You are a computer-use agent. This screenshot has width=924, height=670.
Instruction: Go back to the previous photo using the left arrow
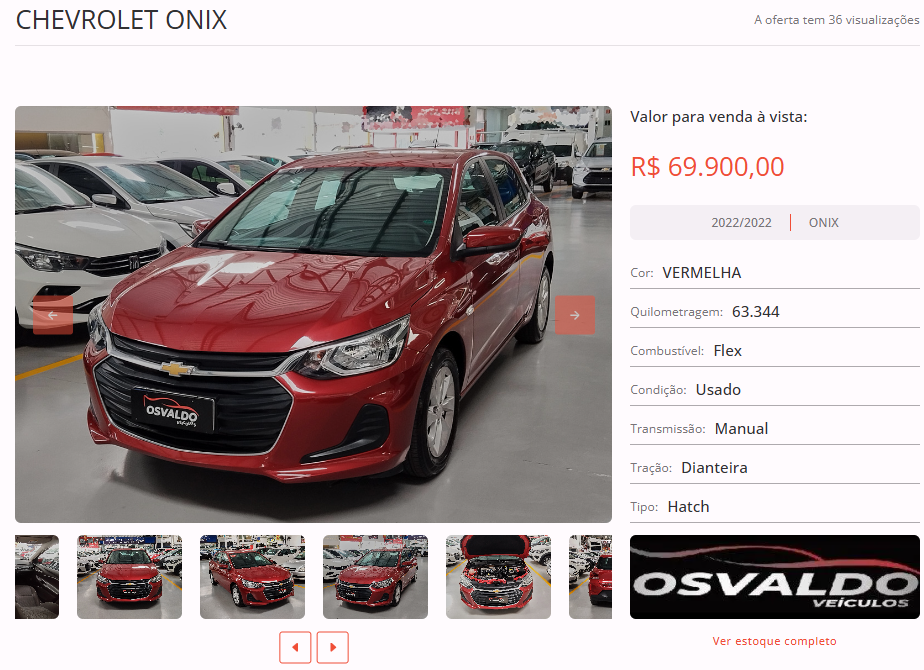click(x=53, y=315)
